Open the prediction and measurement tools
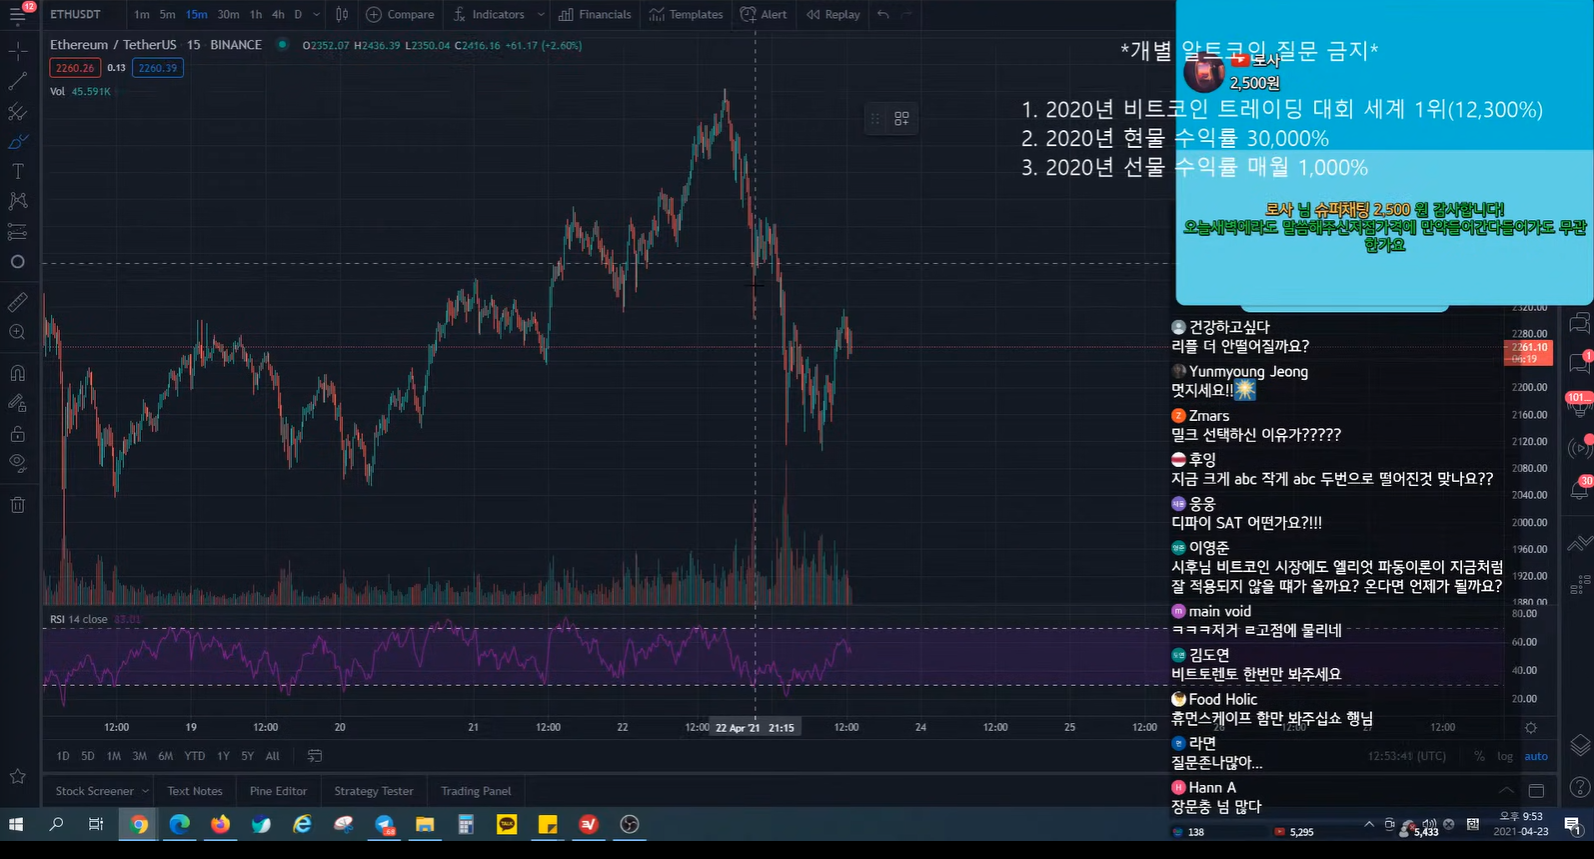Screen dimensions: 1594x859 coord(18,232)
